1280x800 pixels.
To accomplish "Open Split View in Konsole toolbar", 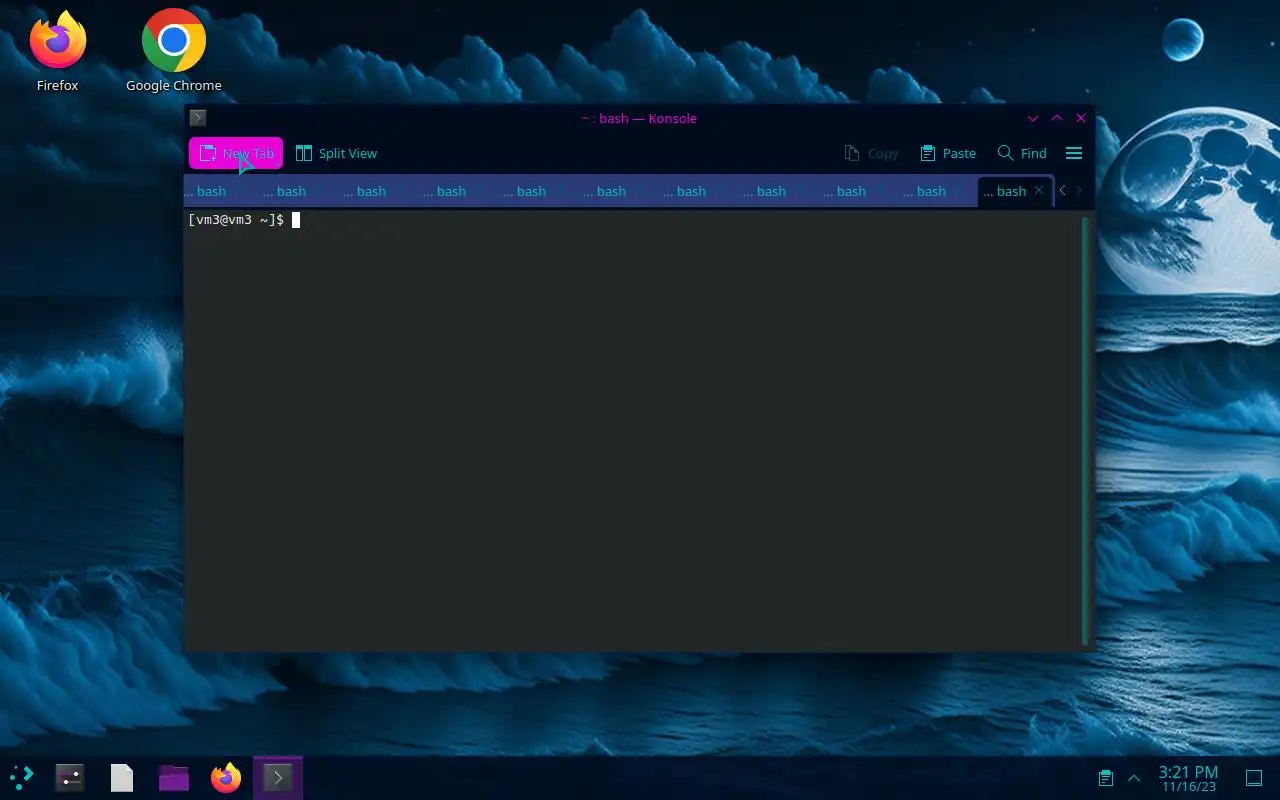I will [x=336, y=153].
